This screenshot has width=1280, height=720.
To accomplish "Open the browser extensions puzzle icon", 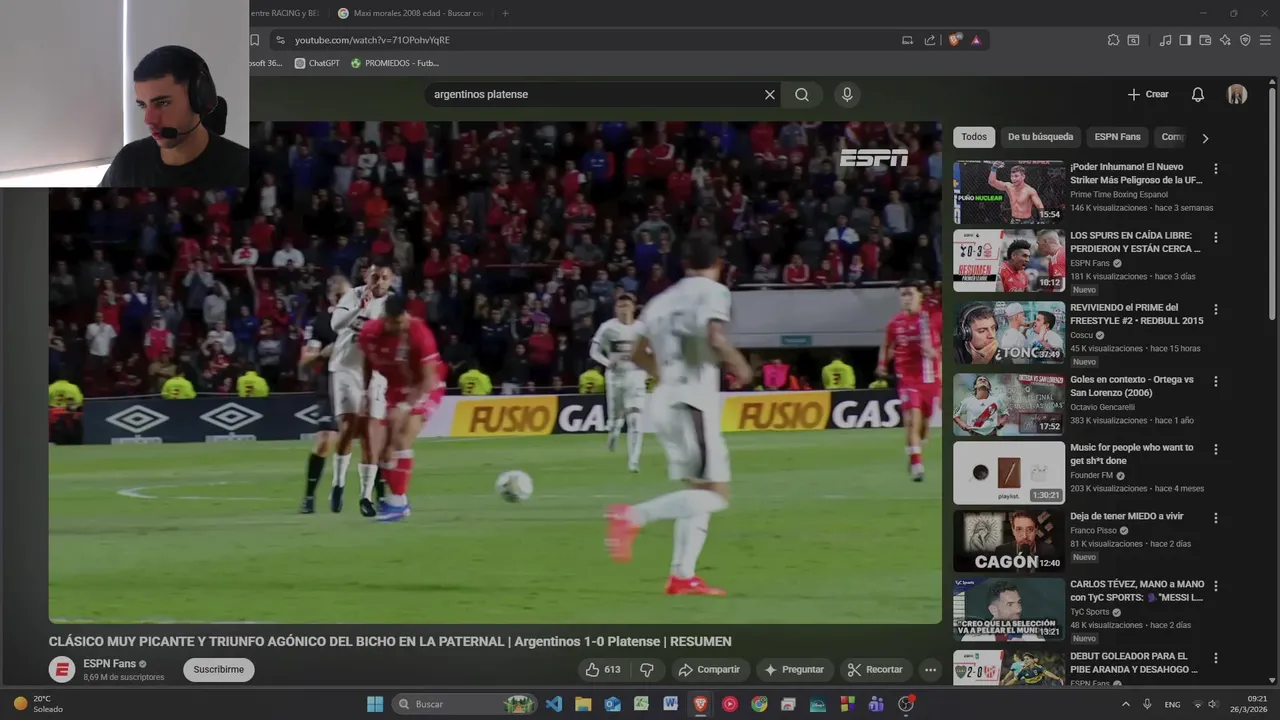I will [1113, 40].
